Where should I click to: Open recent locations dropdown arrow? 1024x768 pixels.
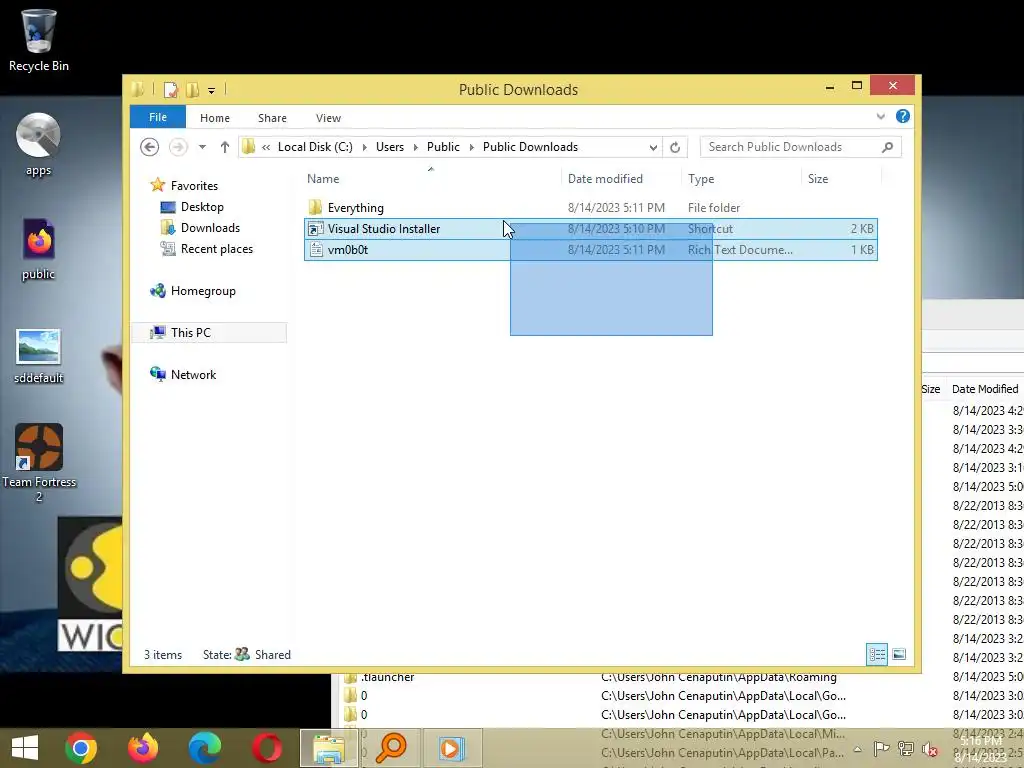(202, 147)
